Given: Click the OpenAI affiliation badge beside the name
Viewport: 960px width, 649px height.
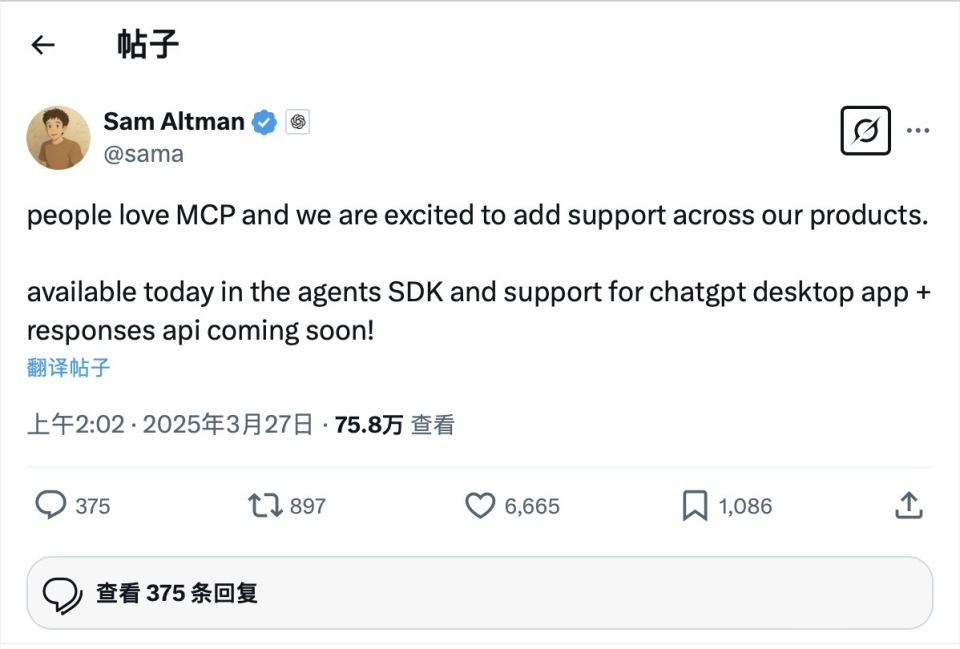Looking at the screenshot, I should point(297,120).
